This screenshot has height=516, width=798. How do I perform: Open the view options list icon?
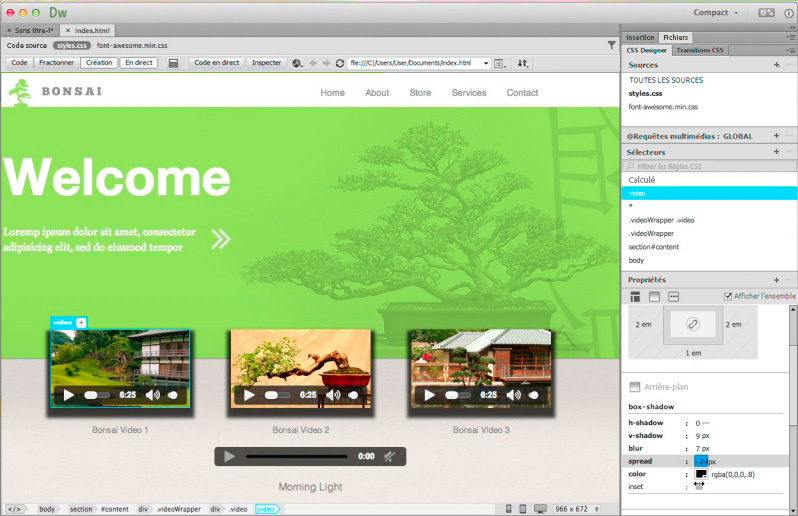pyautogui.click(x=500, y=63)
